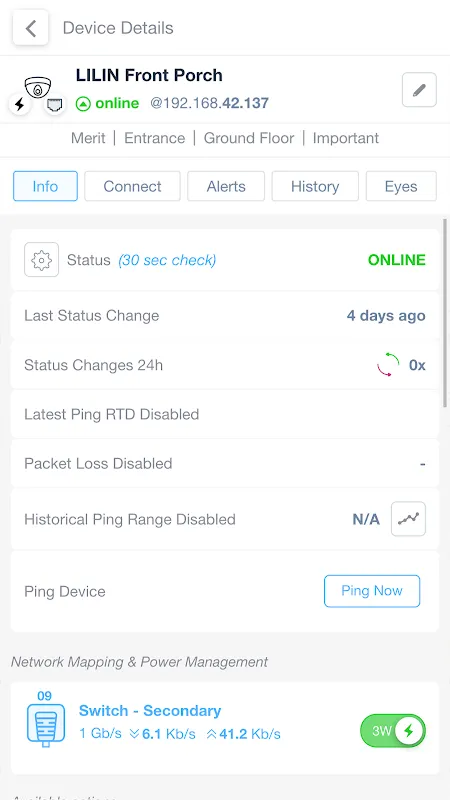Viewport: 450px width, 800px height.
Task: Go back using the left chevron arrow
Action: coord(31,28)
